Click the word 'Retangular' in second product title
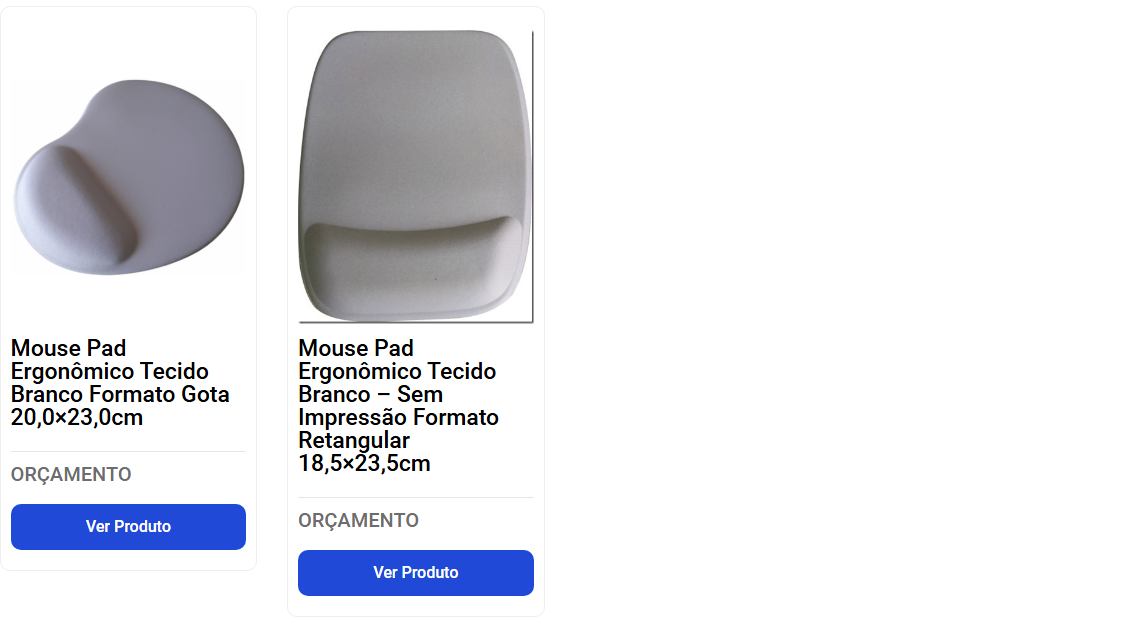 coord(354,440)
